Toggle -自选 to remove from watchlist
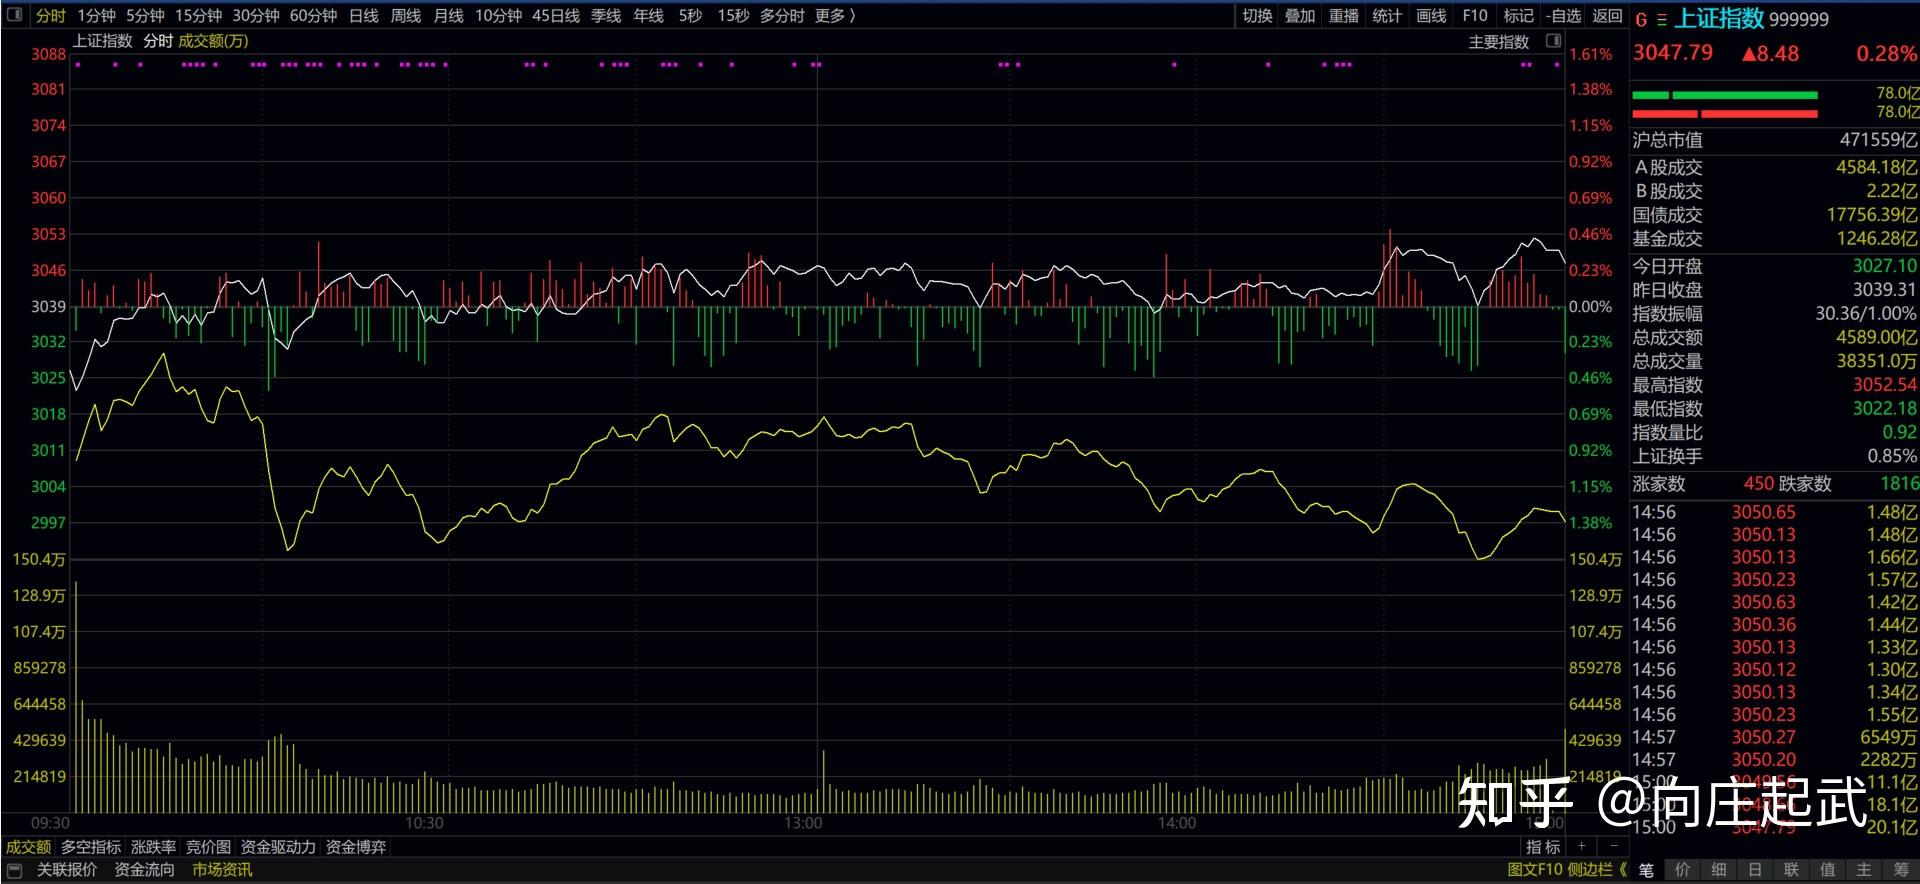Viewport: 1920px width, 884px height. coord(1564,15)
